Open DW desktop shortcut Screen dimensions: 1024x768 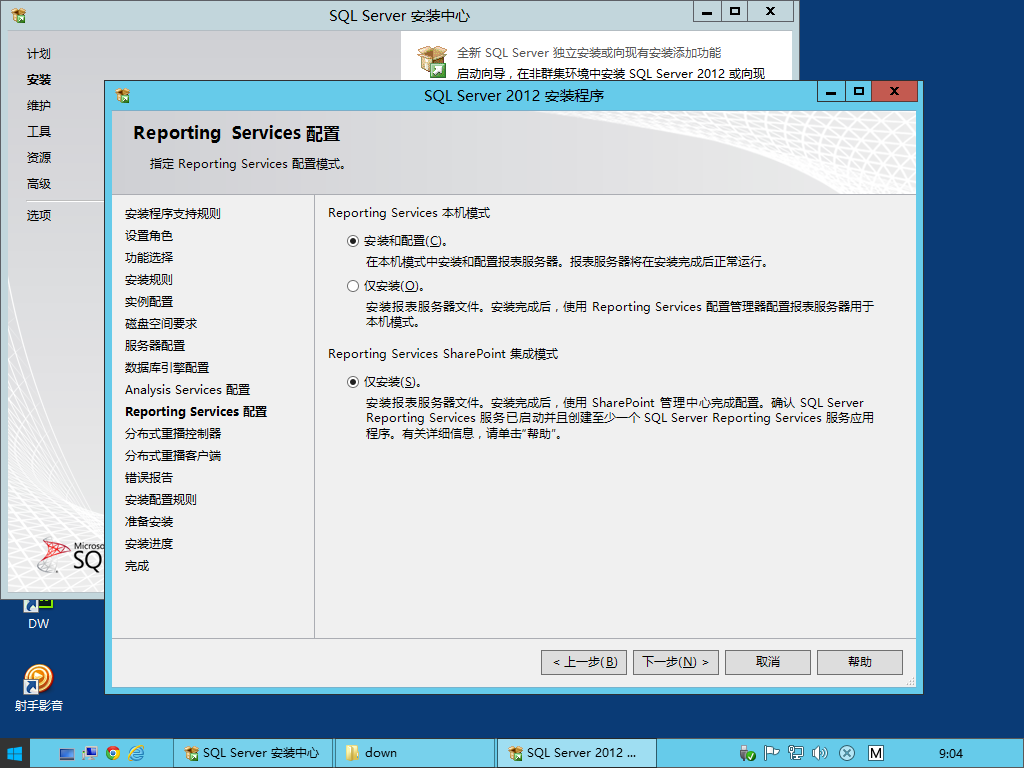pos(39,613)
